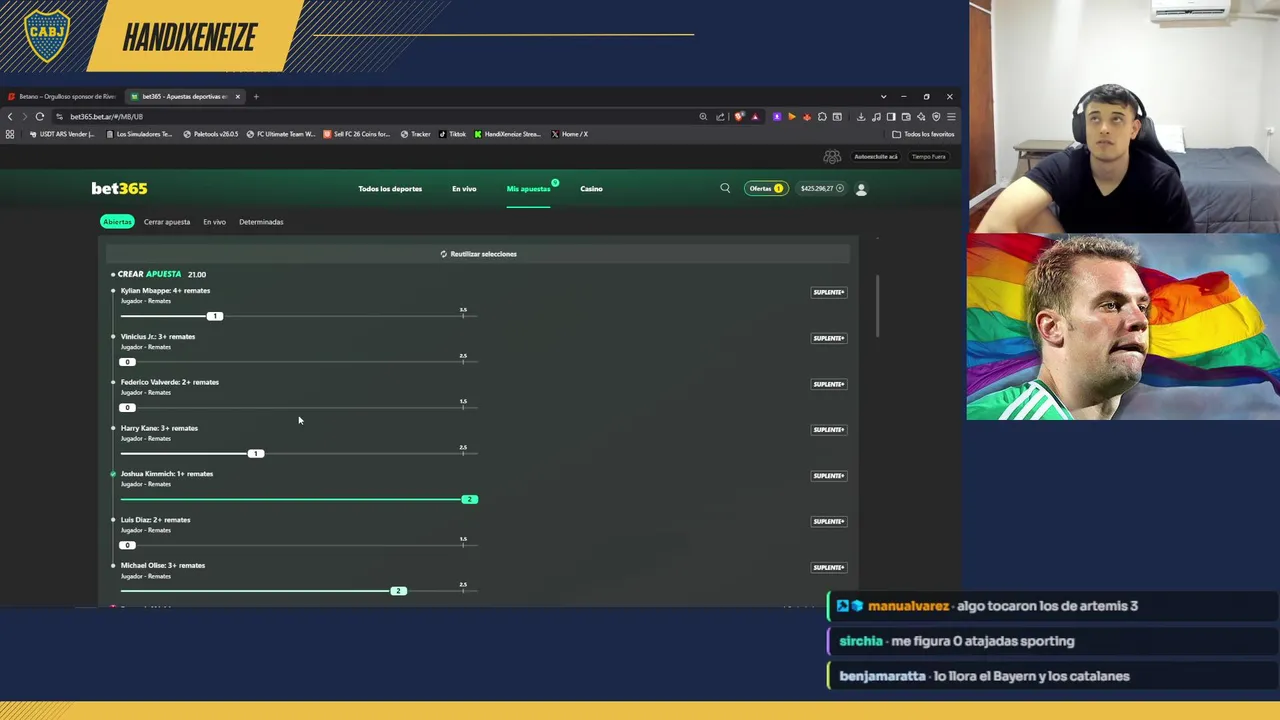The image size is (1280, 720).
Task: Click SUPLENTE+ for Federico Valverde
Action: point(828,384)
